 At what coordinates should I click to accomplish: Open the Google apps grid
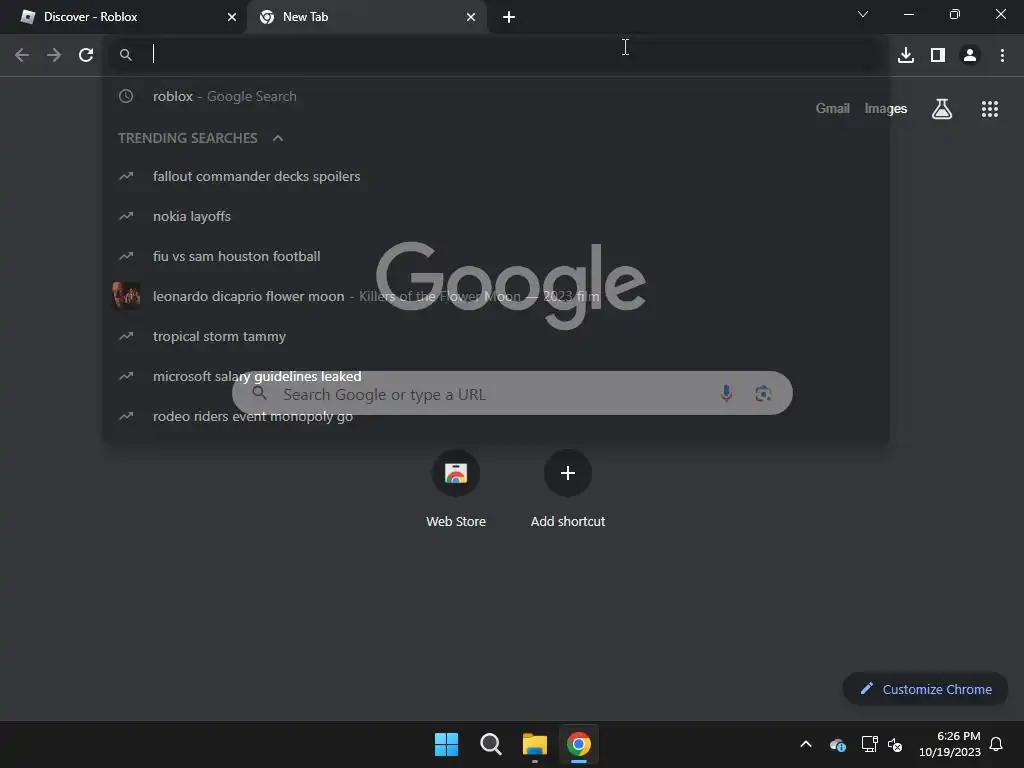pyautogui.click(x=989, y=109)
